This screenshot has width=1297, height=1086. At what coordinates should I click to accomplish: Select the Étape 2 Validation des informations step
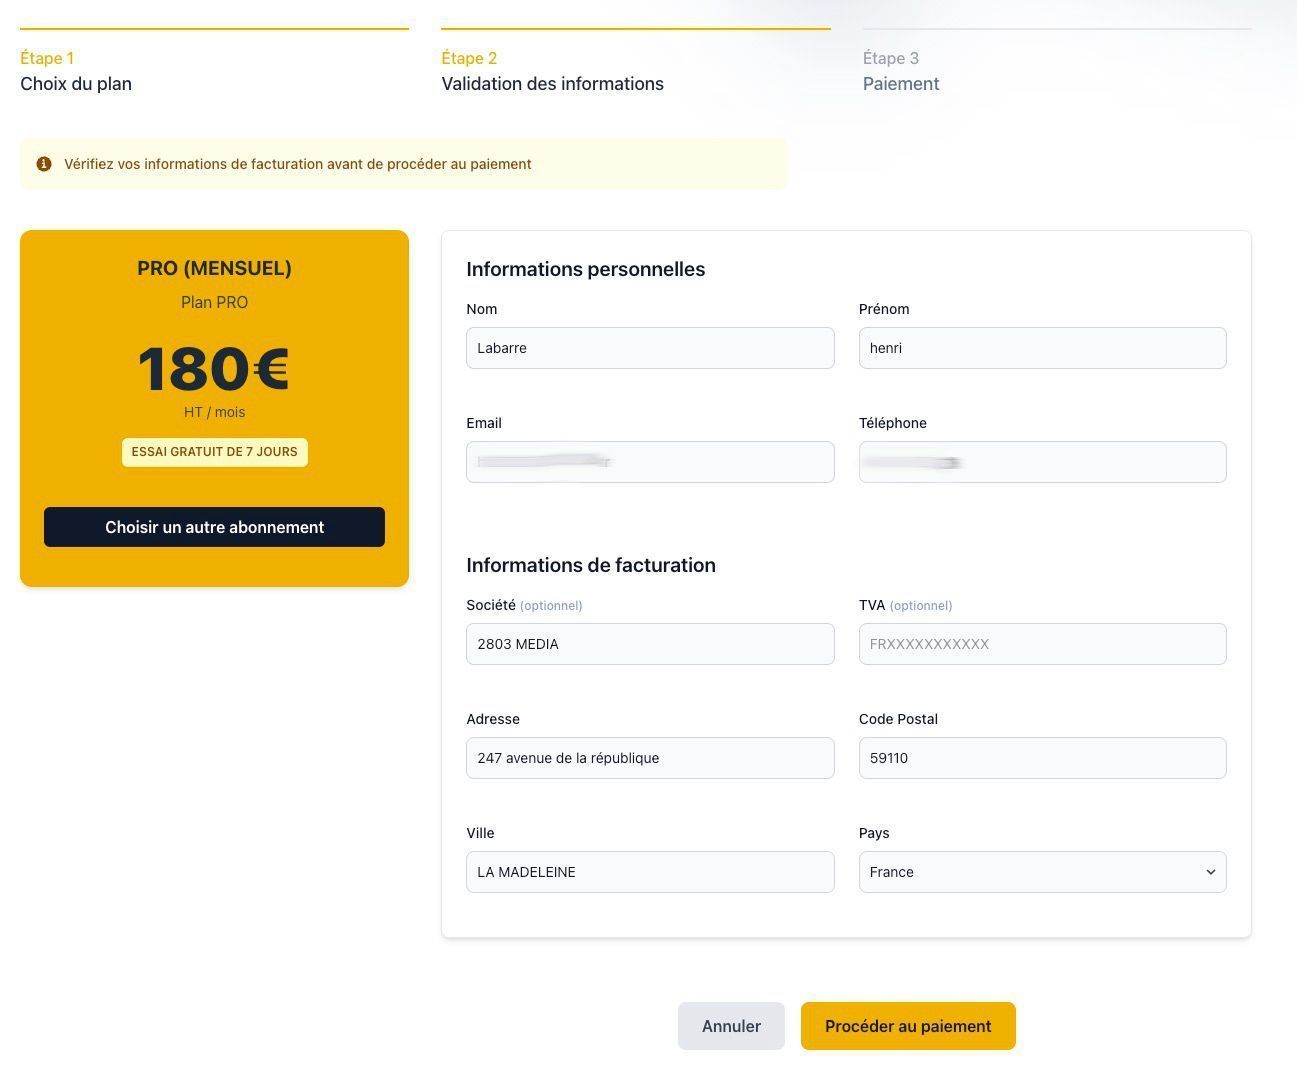coord(552,71)
